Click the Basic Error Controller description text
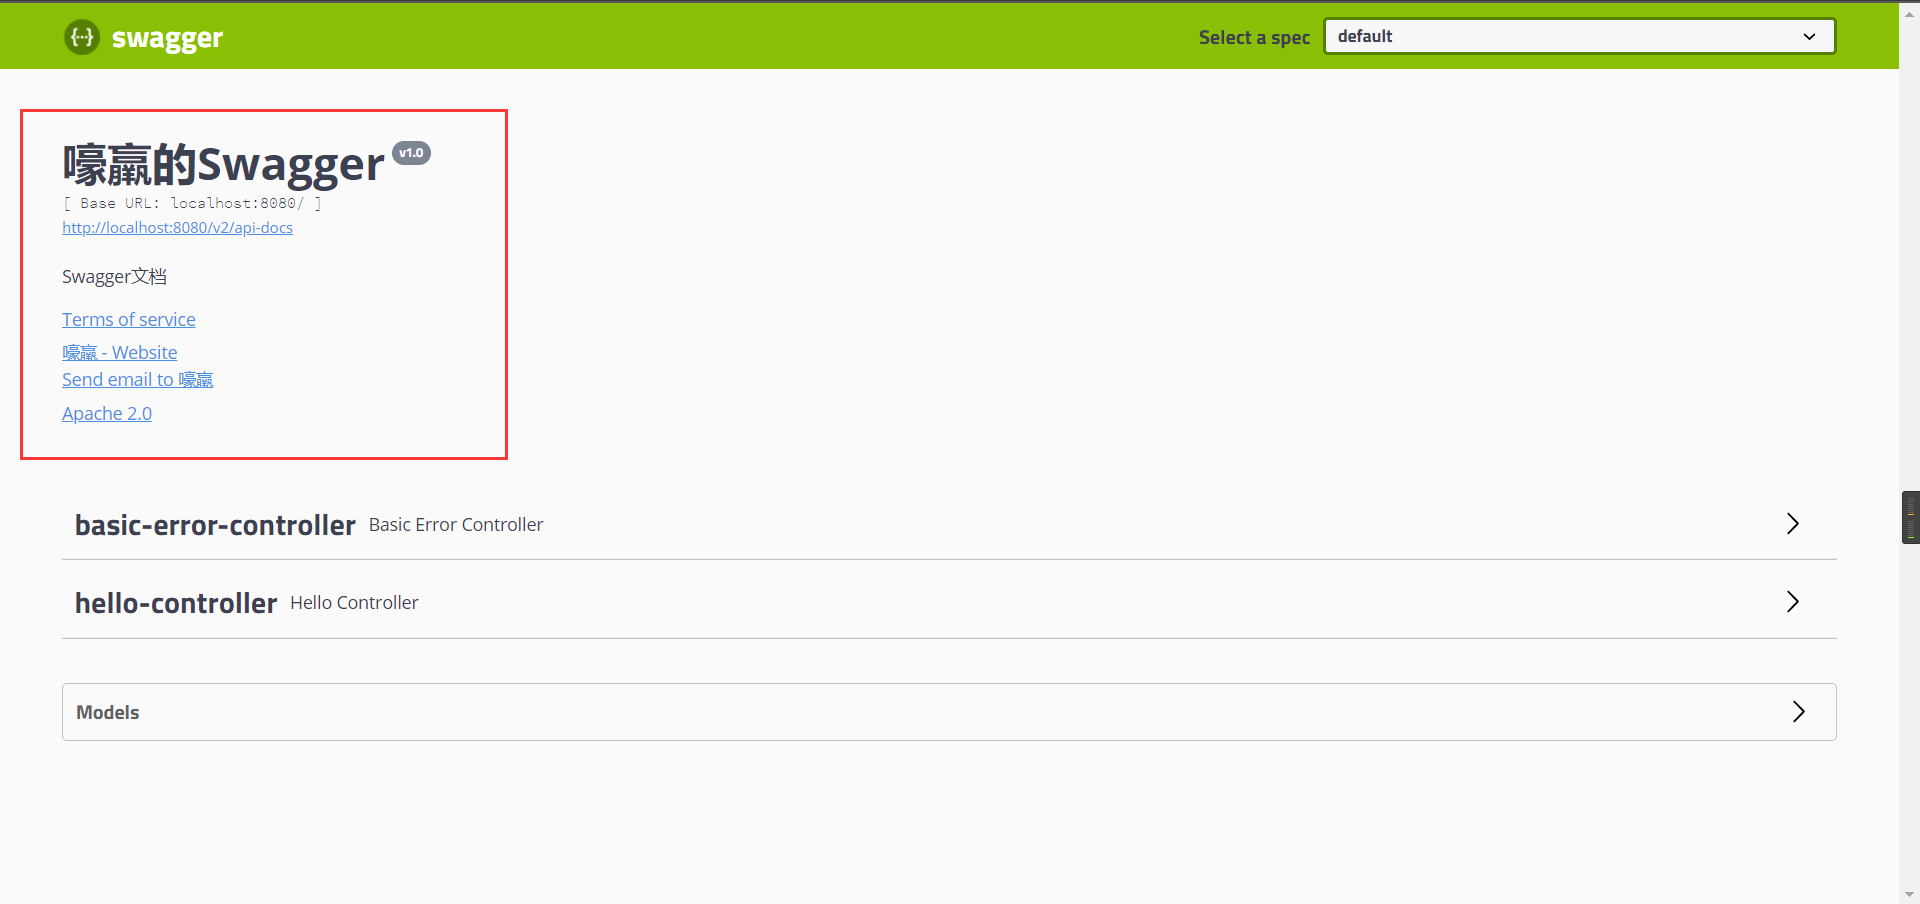1920x904 pixels. click(x=456, y=525)
